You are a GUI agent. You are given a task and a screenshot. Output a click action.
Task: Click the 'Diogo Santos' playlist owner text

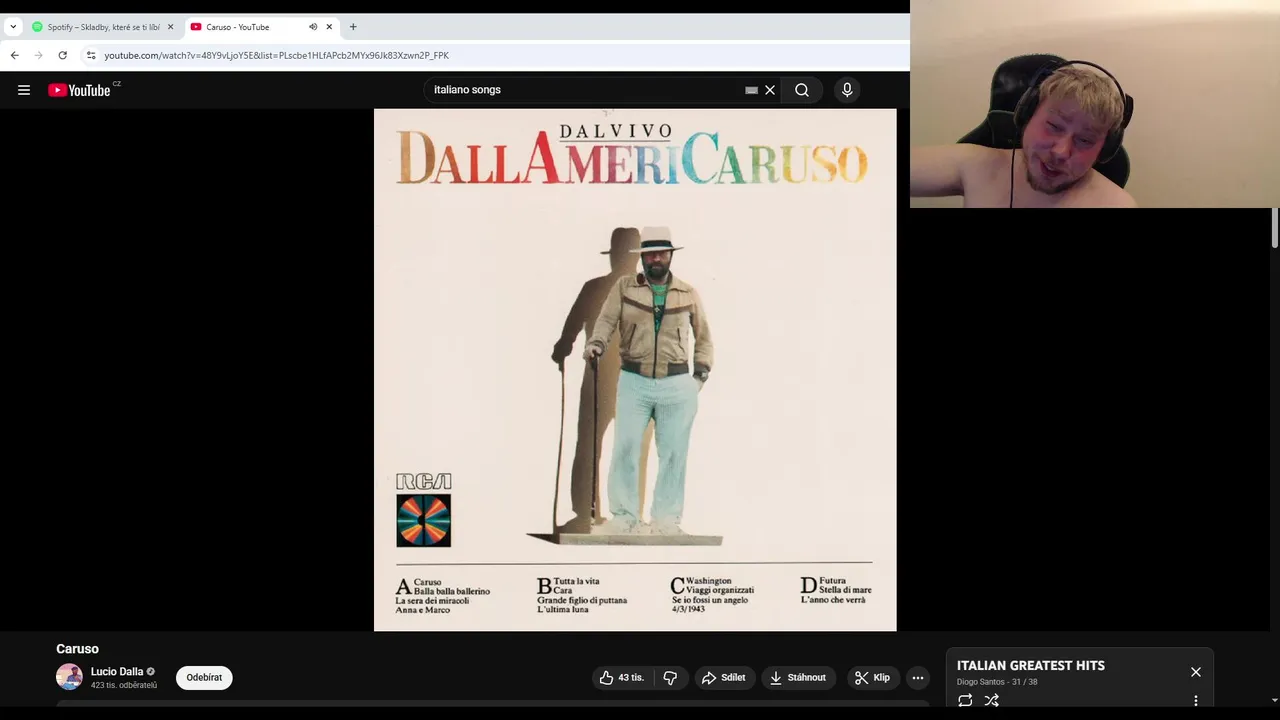(x=980, y=682)
